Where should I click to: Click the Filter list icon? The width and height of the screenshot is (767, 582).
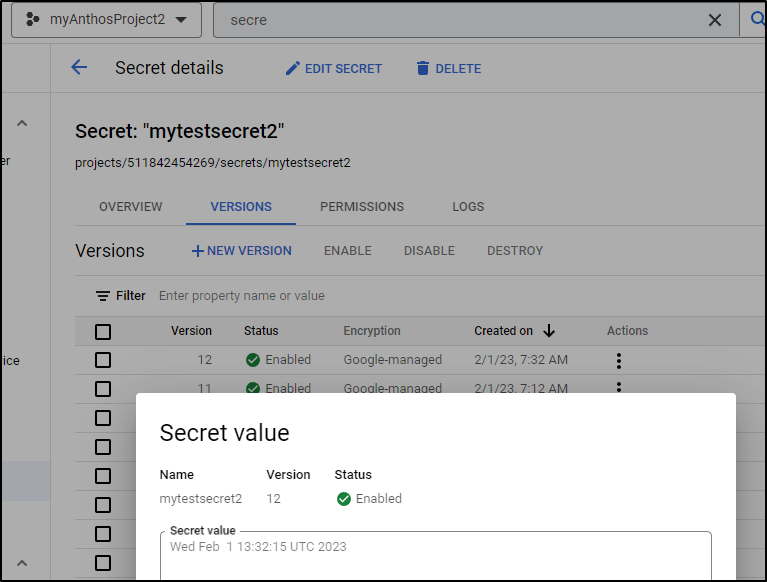click(x=103, y=296)
